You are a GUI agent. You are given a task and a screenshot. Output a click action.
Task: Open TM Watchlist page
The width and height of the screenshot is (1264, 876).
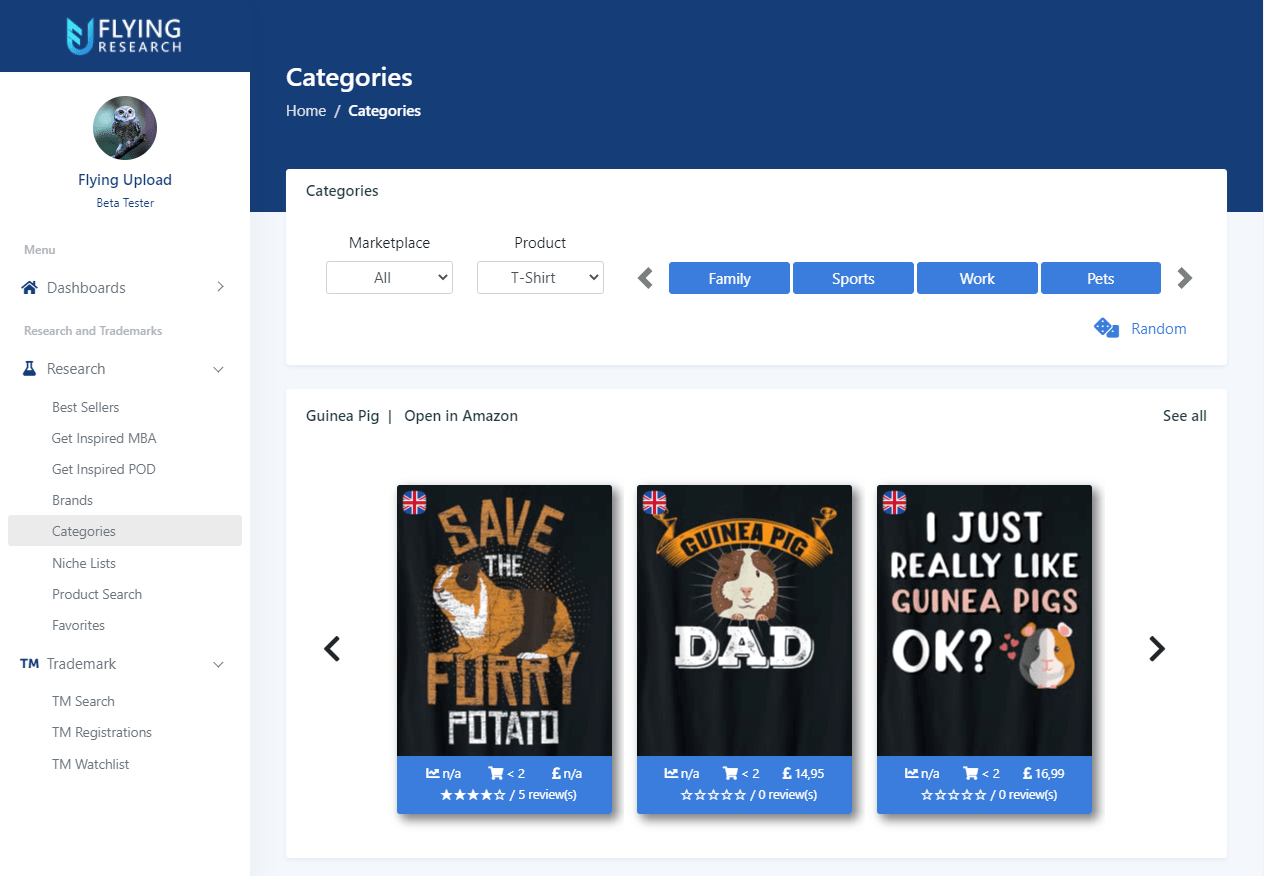(x=91, y=764)
